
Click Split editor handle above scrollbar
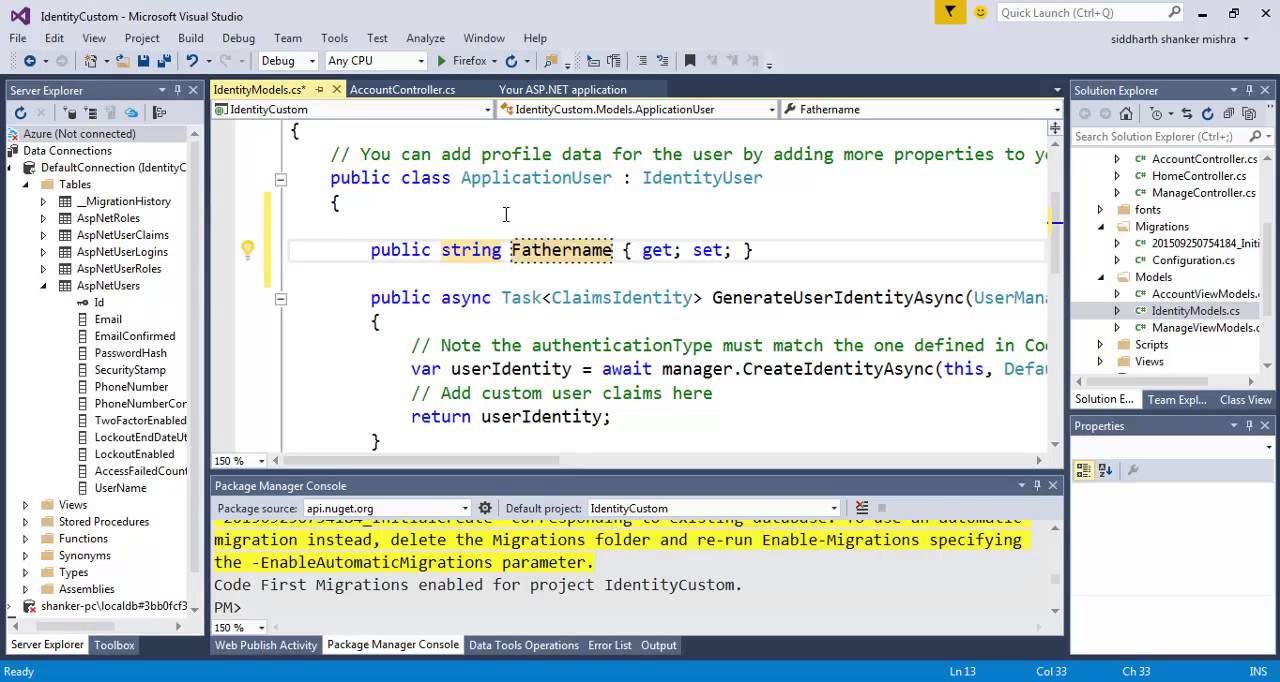tap(1054, 128)
